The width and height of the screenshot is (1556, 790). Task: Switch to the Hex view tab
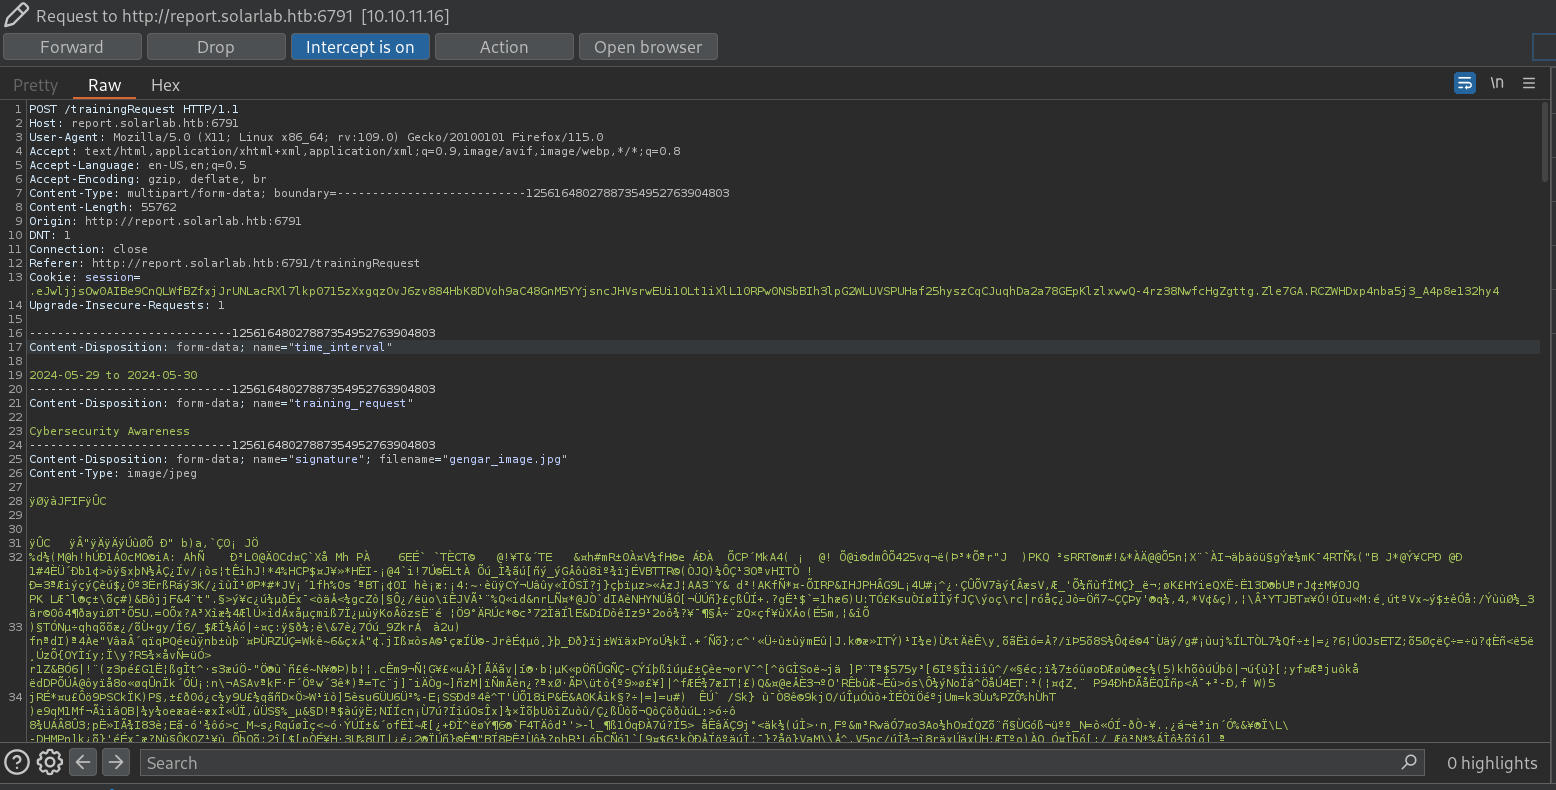click(x=165, y=85)
